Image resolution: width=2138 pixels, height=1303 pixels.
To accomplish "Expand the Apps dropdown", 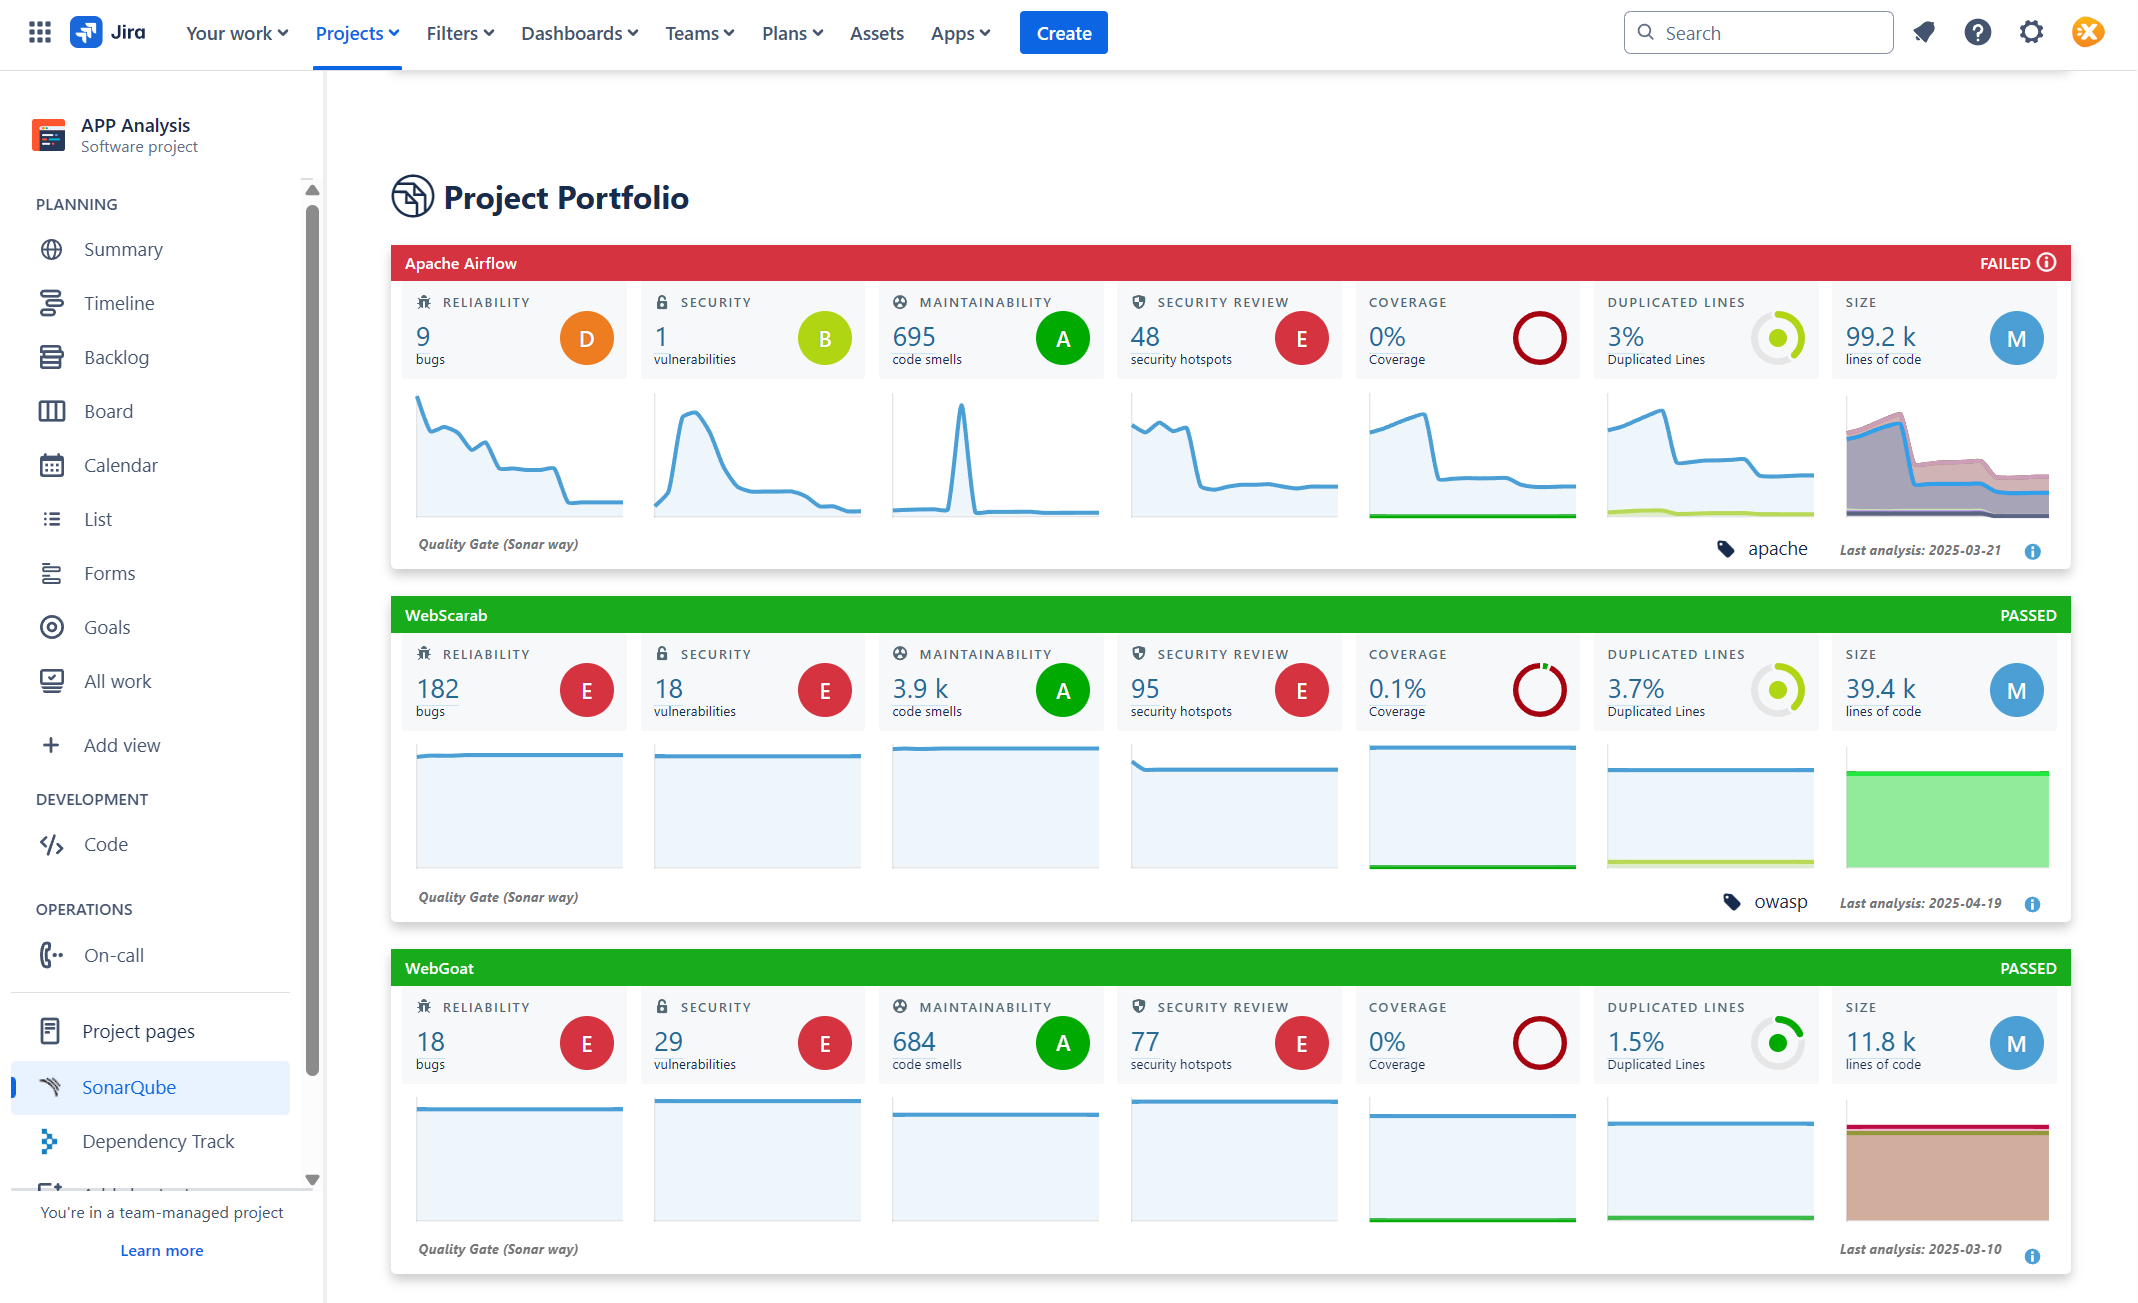I will 959,32.
